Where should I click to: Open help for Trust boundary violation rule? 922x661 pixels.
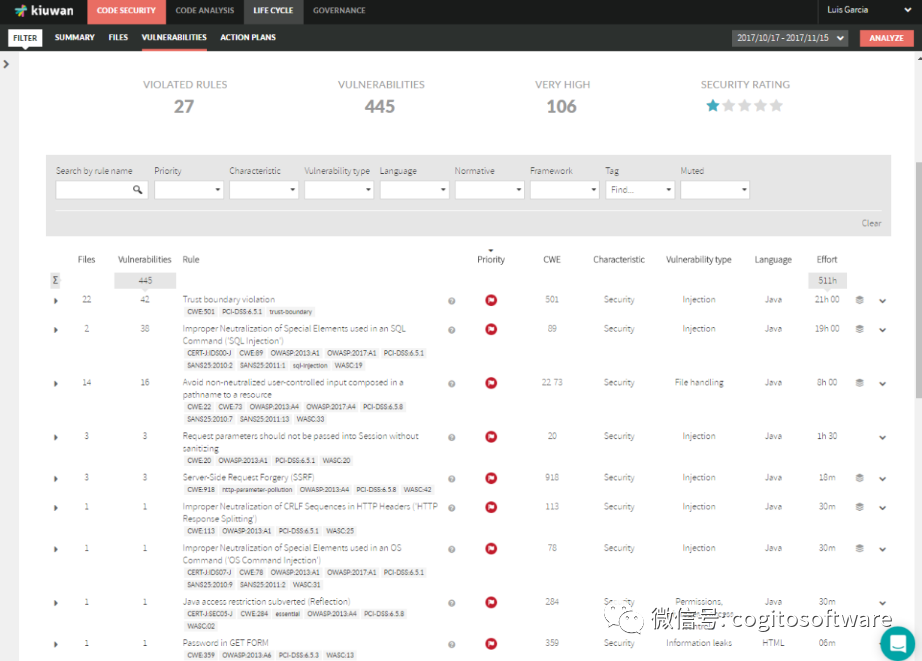tap(452, 301)
